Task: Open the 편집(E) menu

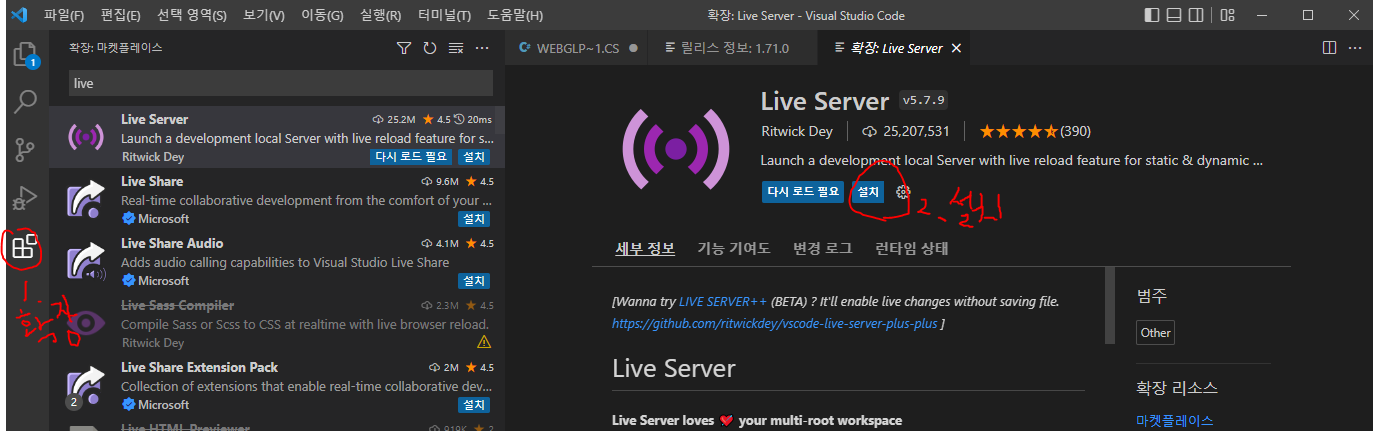Action: 120,15
